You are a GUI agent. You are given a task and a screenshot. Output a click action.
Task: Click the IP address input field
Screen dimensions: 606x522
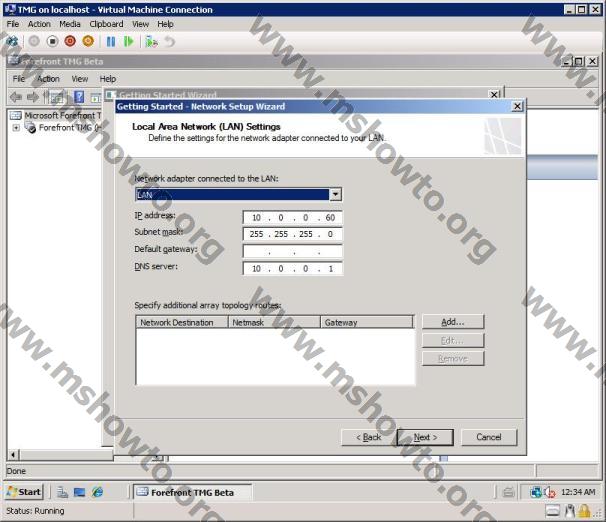click(293, 218)
